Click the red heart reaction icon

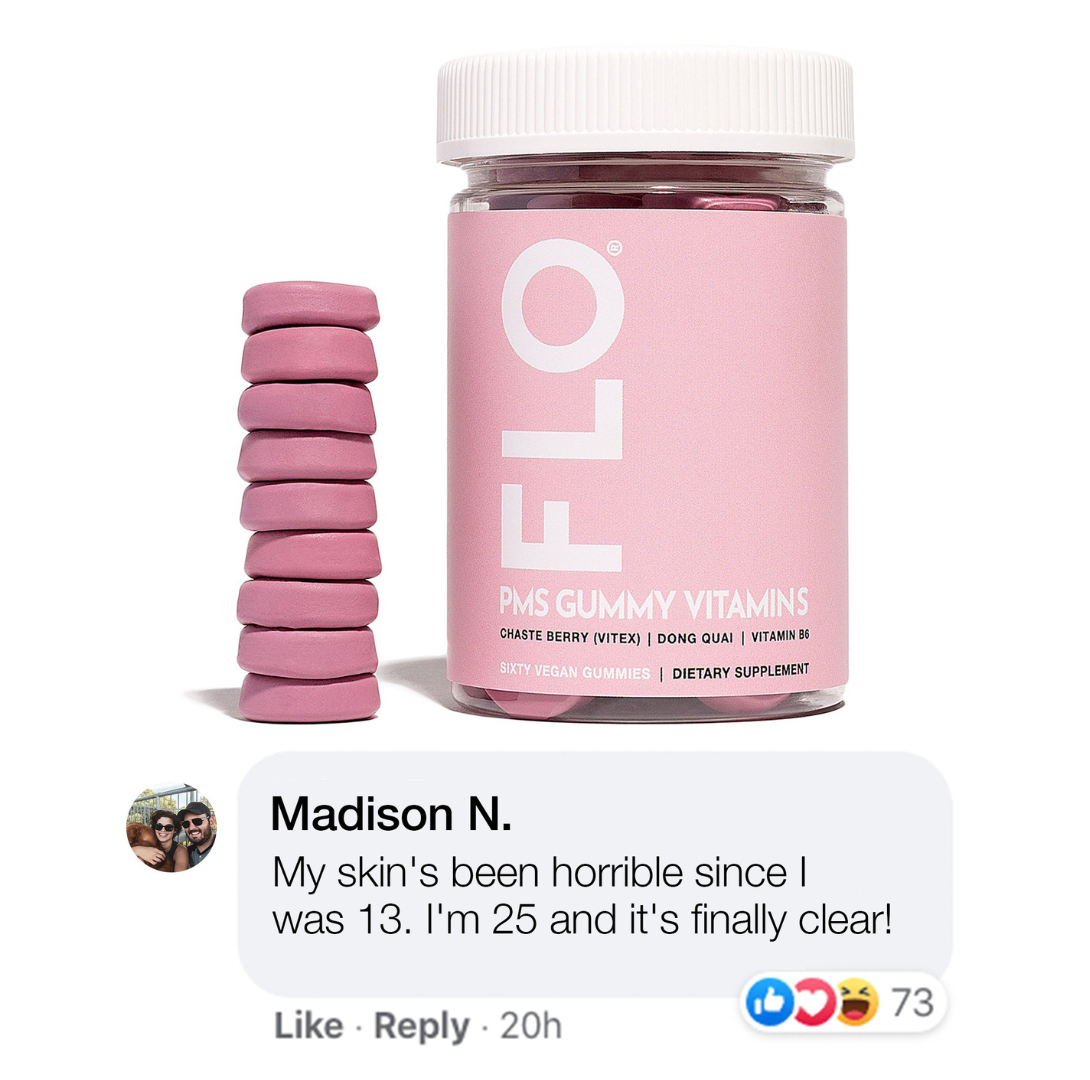(x=813, y=1002)
